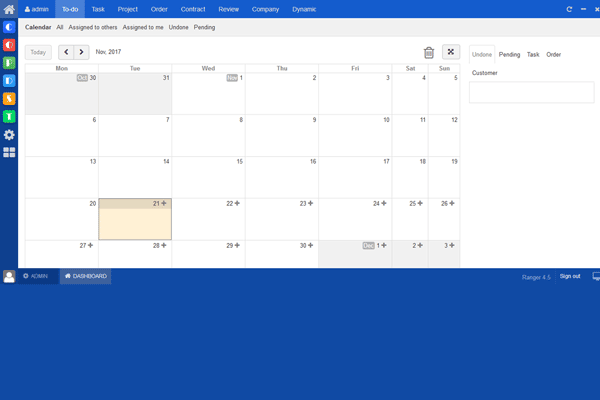This screenshot has height=400, width=600.
Task: Click the orange S app icon in the sidebar
Action: coord(9,98)
